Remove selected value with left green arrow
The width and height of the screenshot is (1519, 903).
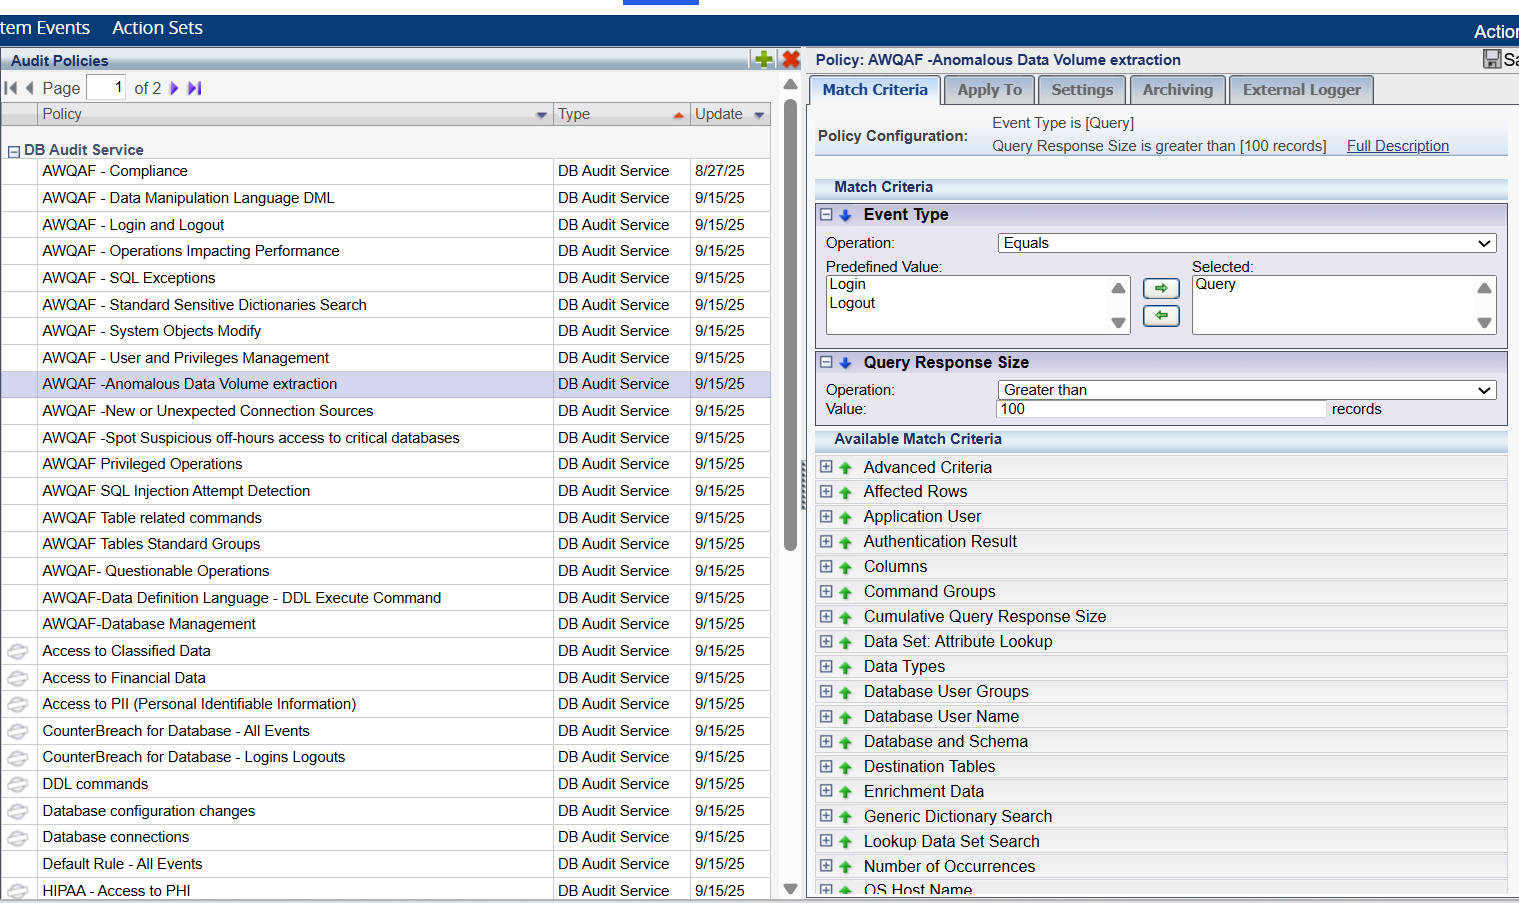click(1160, 316)
